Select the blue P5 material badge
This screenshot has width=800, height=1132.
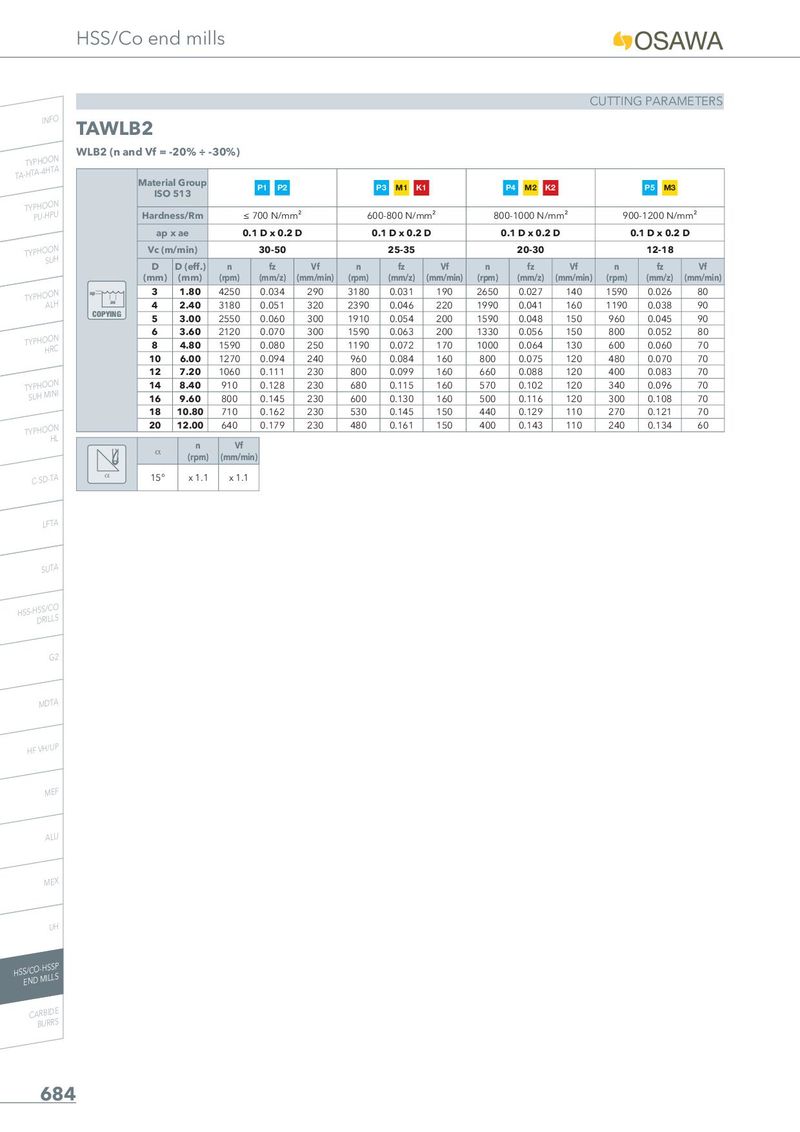pos(650,188)
